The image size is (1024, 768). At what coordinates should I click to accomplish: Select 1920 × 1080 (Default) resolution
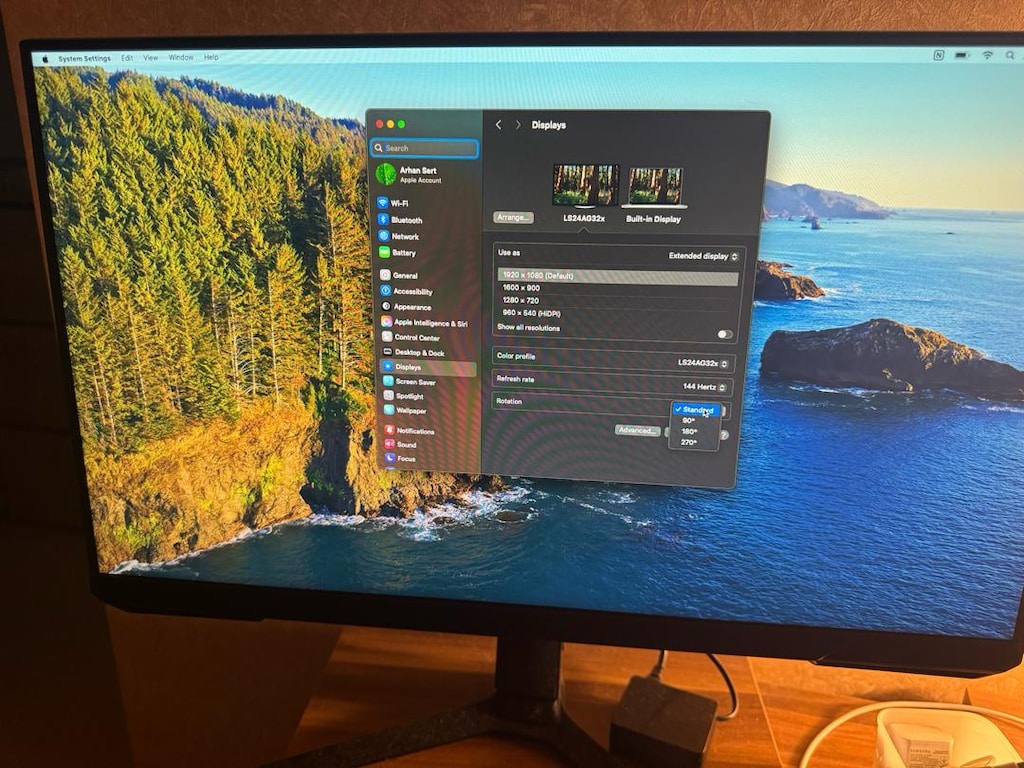pos(618,276)
